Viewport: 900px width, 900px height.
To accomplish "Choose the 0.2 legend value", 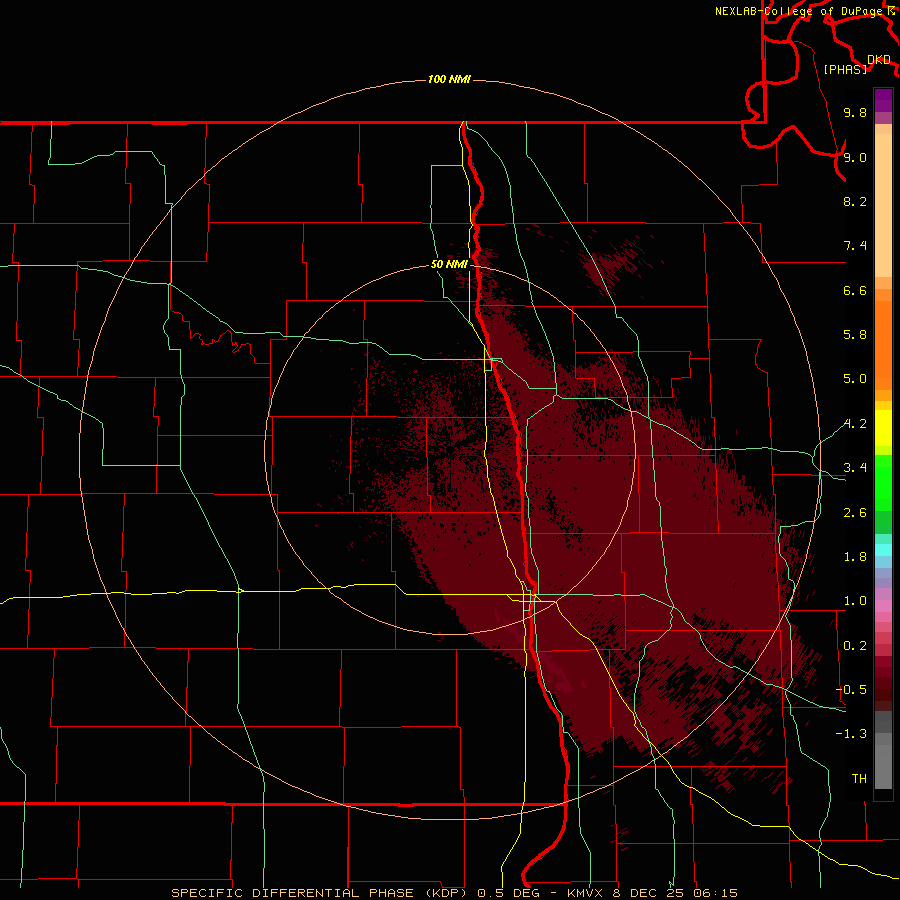I will pyautogui.click(x=855, y=646).
